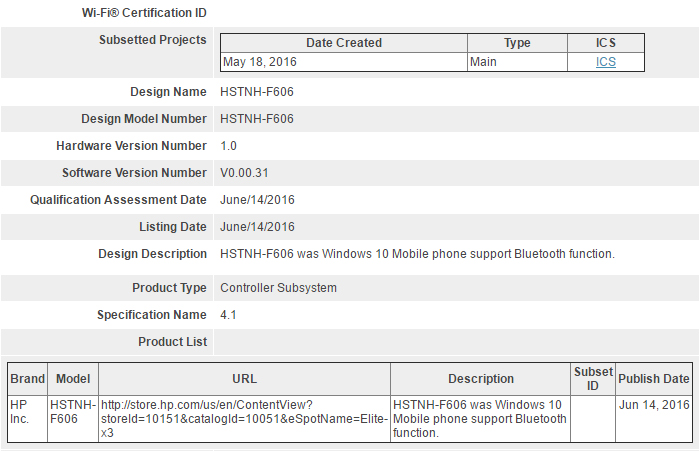Open the ICS link in Subsetted Projects
The width and height of the screenshot is (700, 451).
pyautogui.click(x=605, y=62)
